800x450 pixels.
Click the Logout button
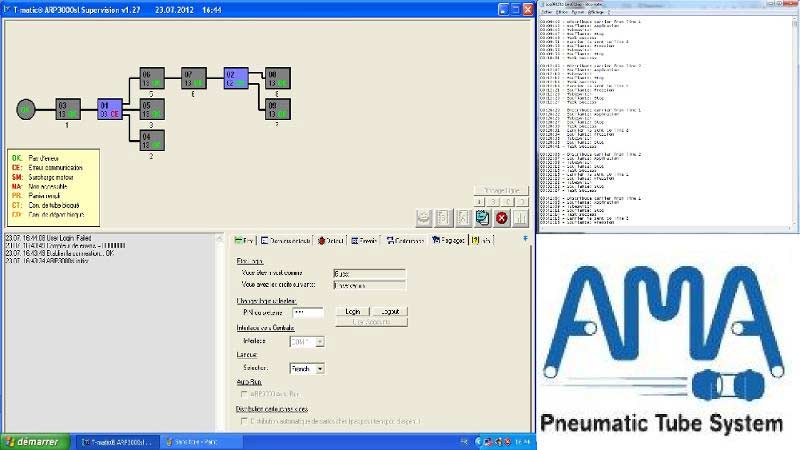pyautogui.click(x=390, y=311)
